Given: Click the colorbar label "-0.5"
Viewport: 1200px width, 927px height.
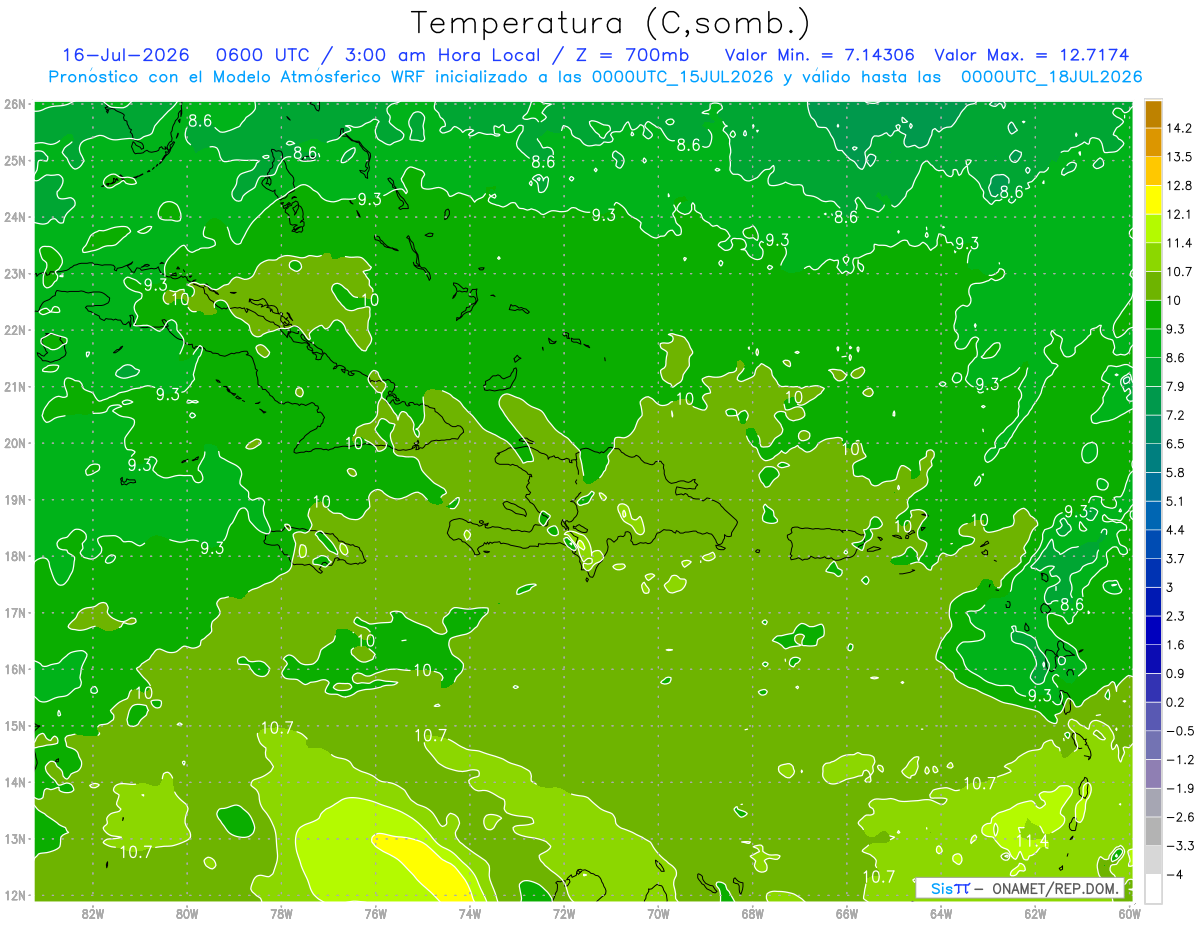Looking at the screenshot, I should 1181,731.
